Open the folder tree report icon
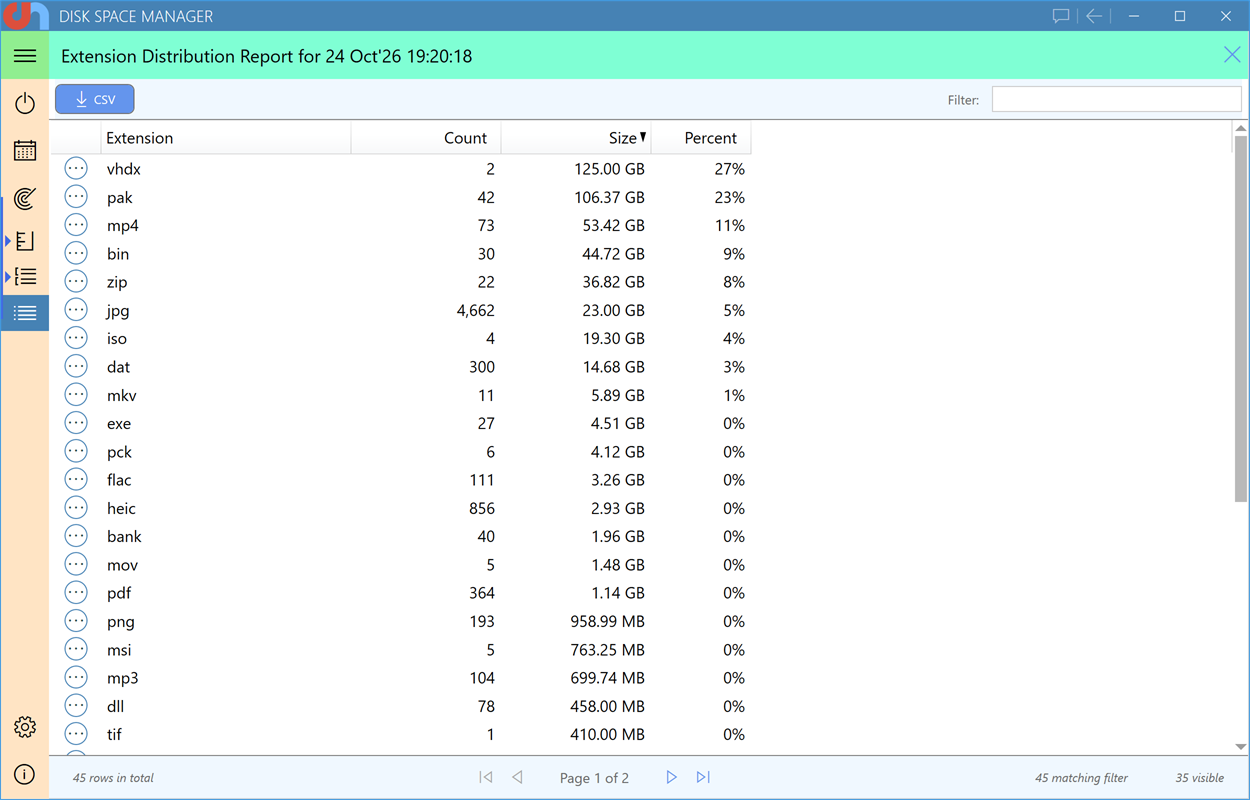This screenshot has height=800, width=1250. coord(25,241)
